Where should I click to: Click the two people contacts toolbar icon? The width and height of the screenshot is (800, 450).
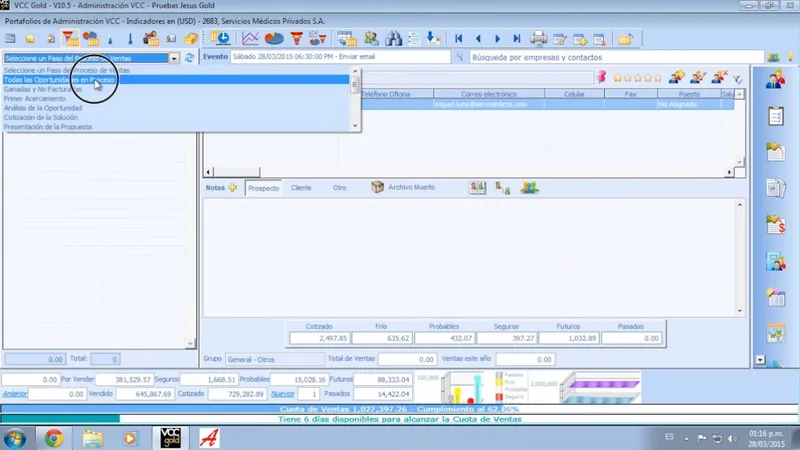point(371,39)
